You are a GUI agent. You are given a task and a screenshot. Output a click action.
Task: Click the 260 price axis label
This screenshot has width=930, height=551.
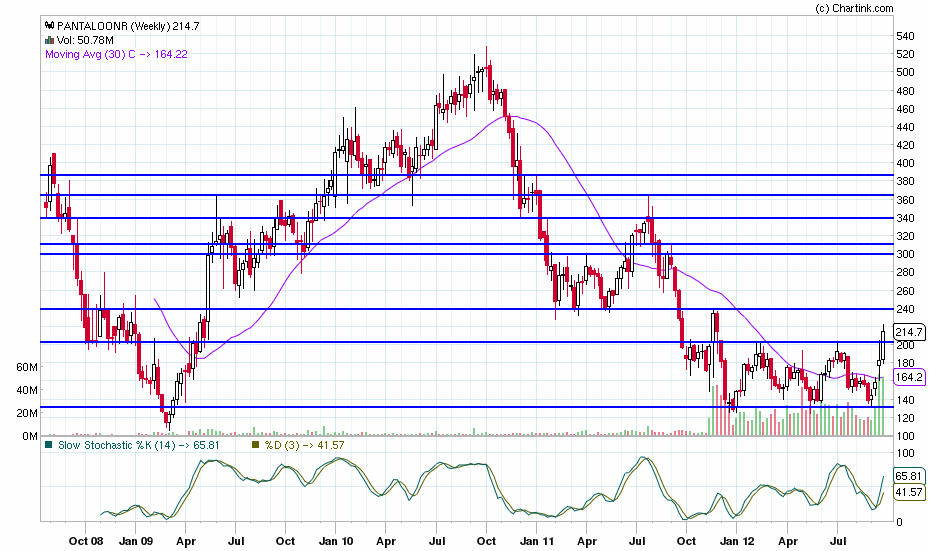(x=906, y=291)
